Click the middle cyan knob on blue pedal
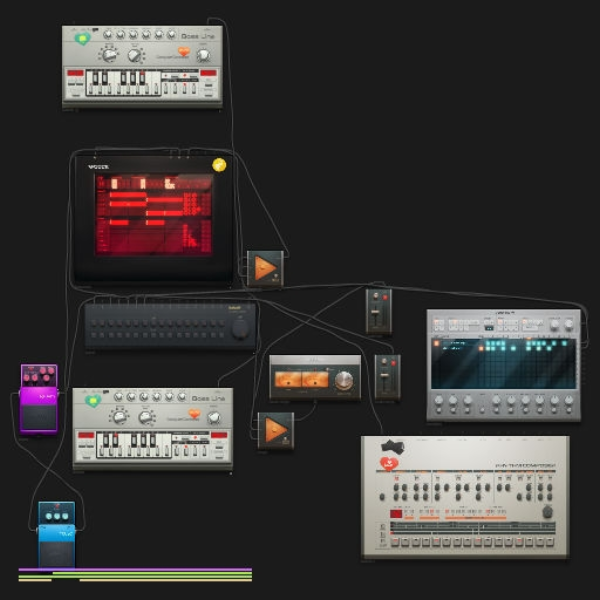The width and height of the screenshot is (600, 600). point(57,516)
